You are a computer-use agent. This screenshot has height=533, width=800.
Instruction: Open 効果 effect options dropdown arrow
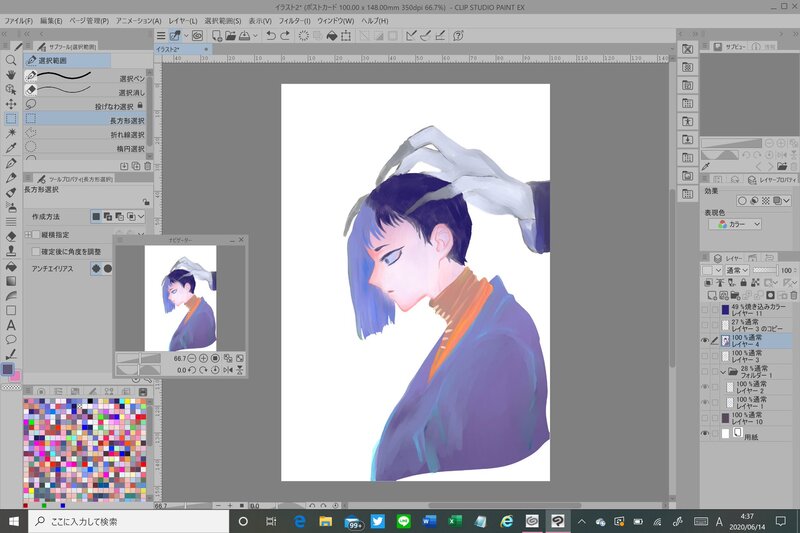(x=786, y=201)
